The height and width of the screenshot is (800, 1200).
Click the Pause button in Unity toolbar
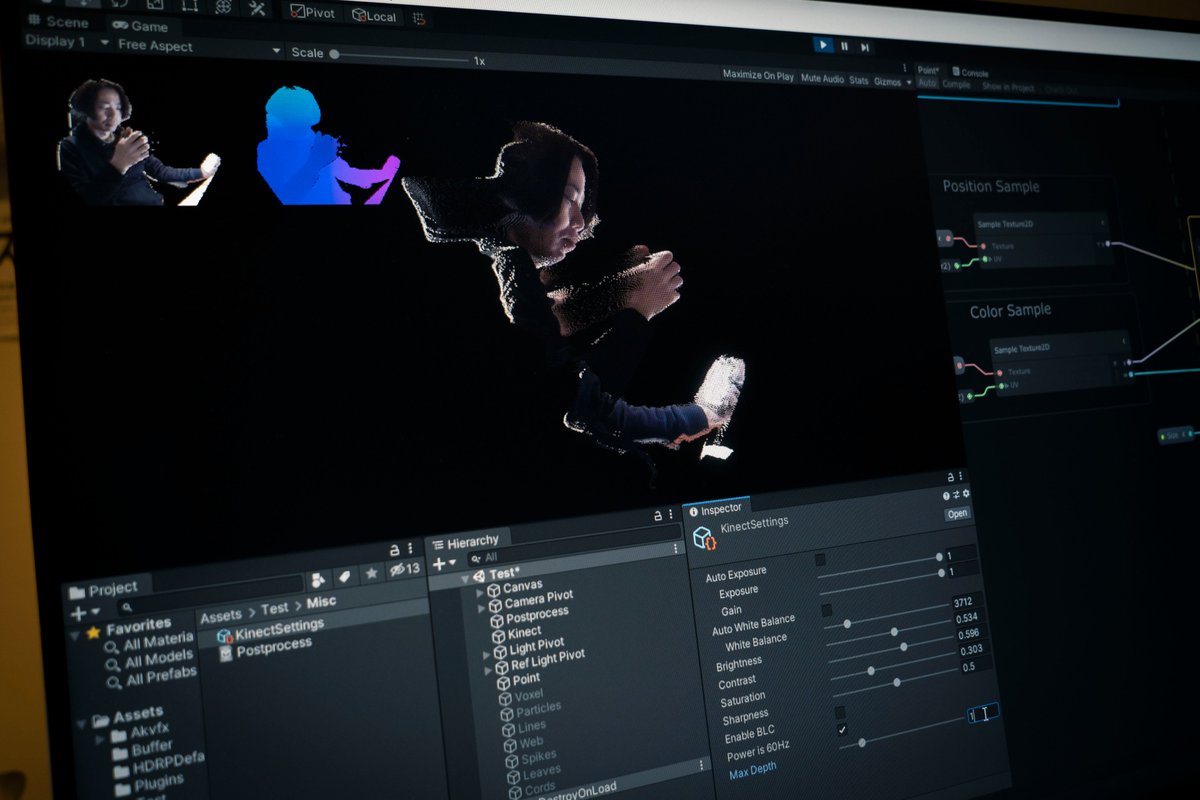(x=844, y=46)
